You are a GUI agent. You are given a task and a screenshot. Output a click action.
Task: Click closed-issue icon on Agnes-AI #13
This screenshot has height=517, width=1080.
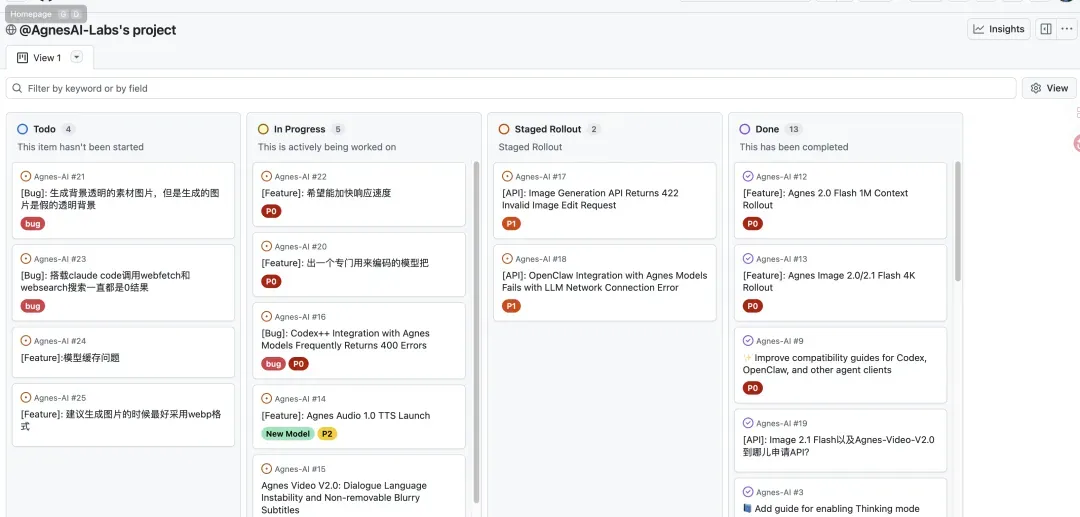pyautogui.click(x=748, y=259)
